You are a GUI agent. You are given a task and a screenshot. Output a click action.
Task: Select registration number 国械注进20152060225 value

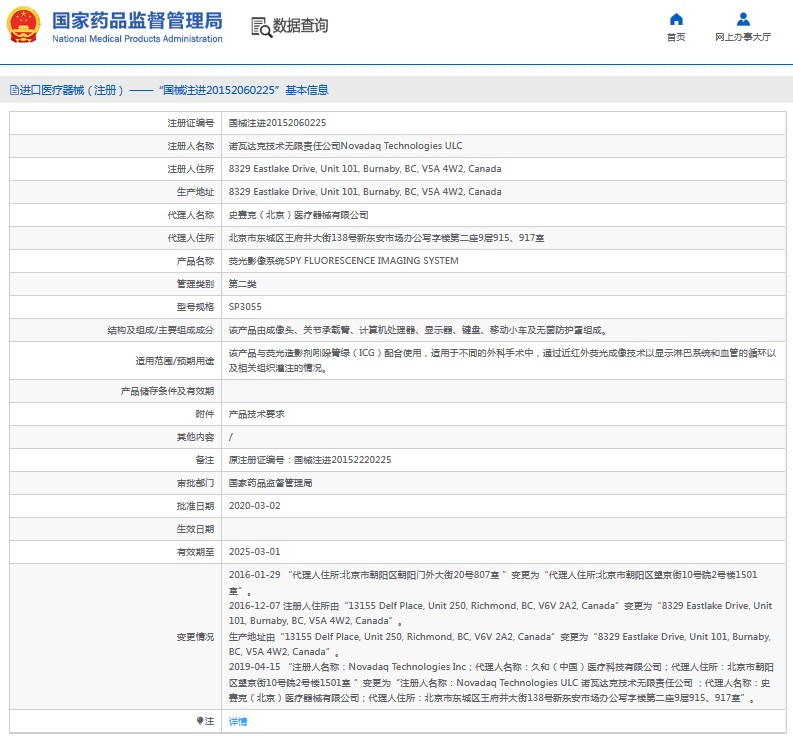(277, 123)
